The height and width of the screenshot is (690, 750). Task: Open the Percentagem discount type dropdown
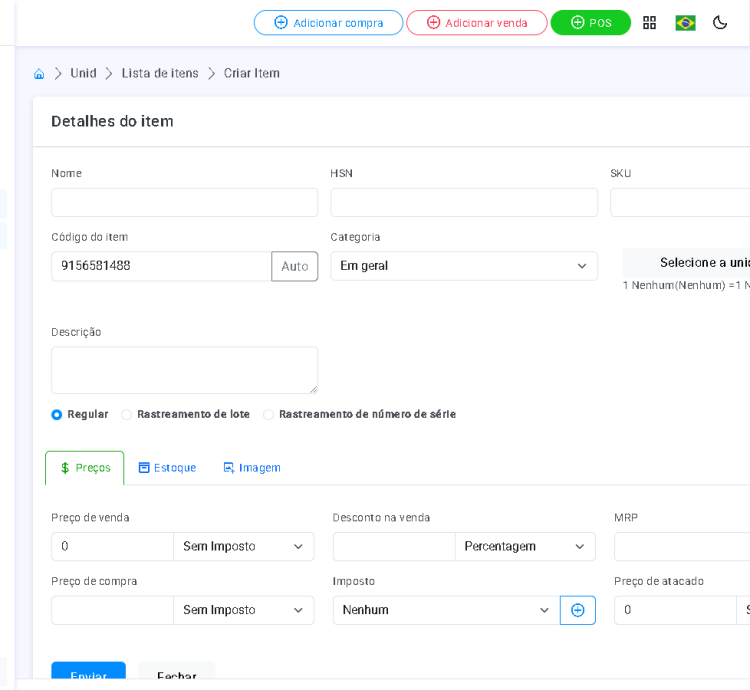(x=525, y=547)
